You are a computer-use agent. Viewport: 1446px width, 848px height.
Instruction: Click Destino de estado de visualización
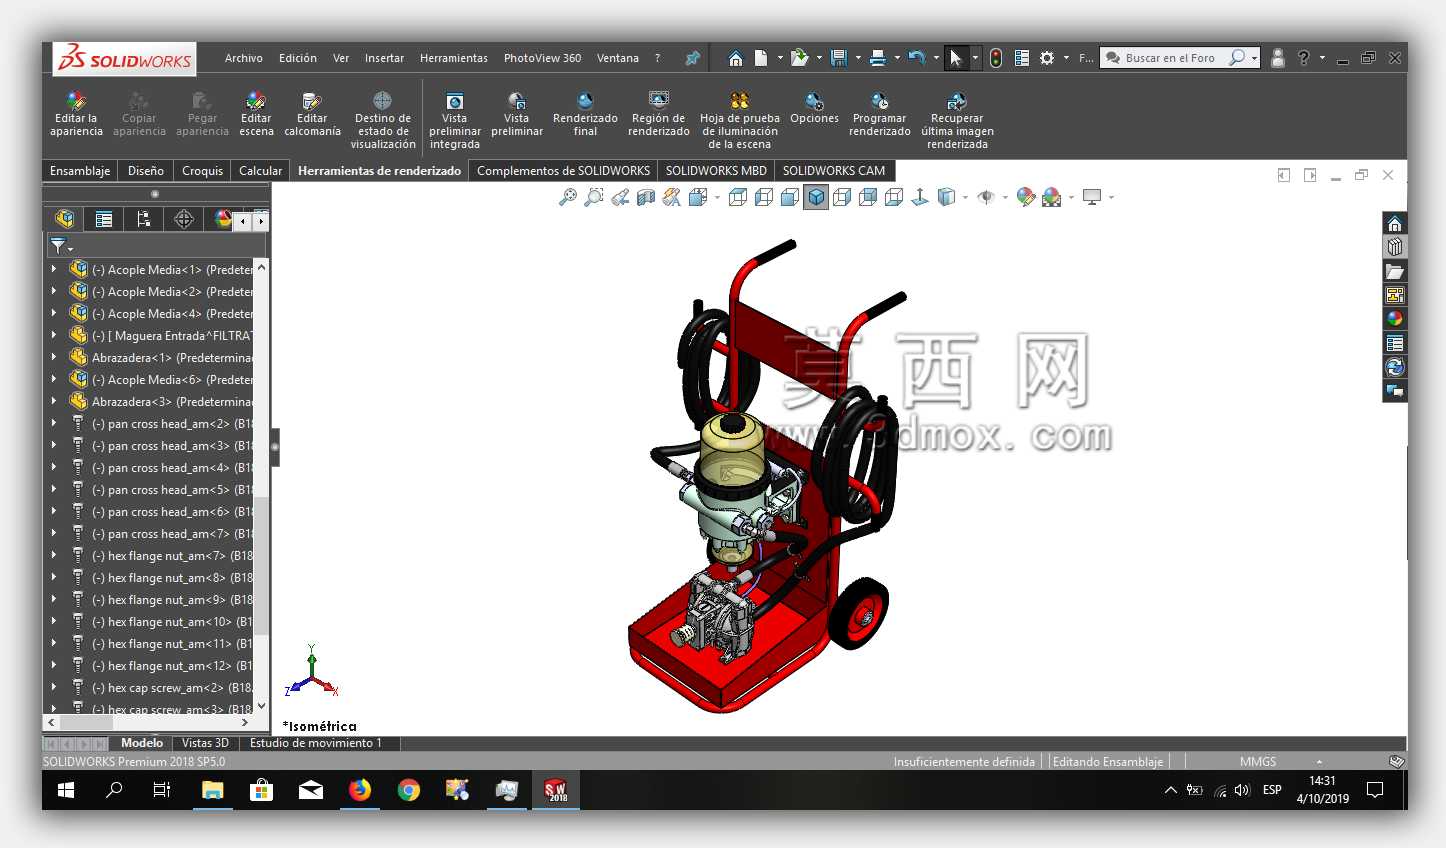click(383, 120)
